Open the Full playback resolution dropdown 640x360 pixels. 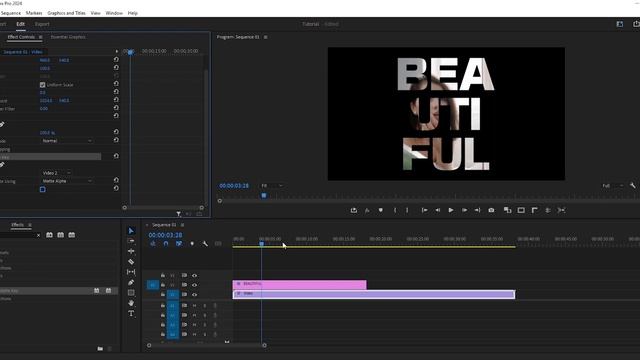pyautogui.click(x=613, y=186)
